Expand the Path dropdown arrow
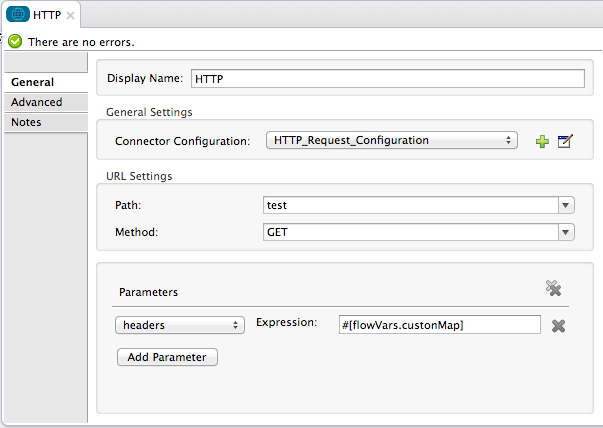Screen dimensions: 603x428 [x=566, y=205]
